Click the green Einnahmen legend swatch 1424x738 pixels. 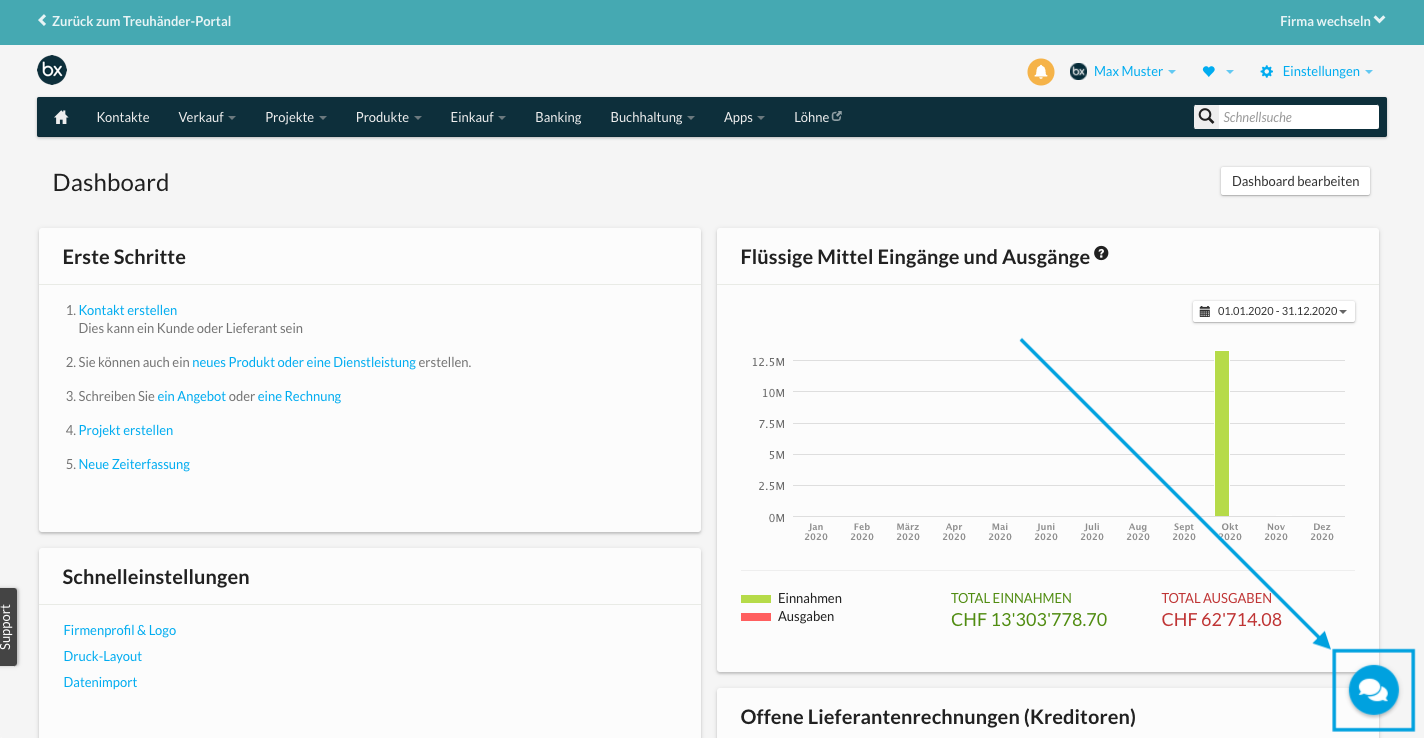(756, 598)
